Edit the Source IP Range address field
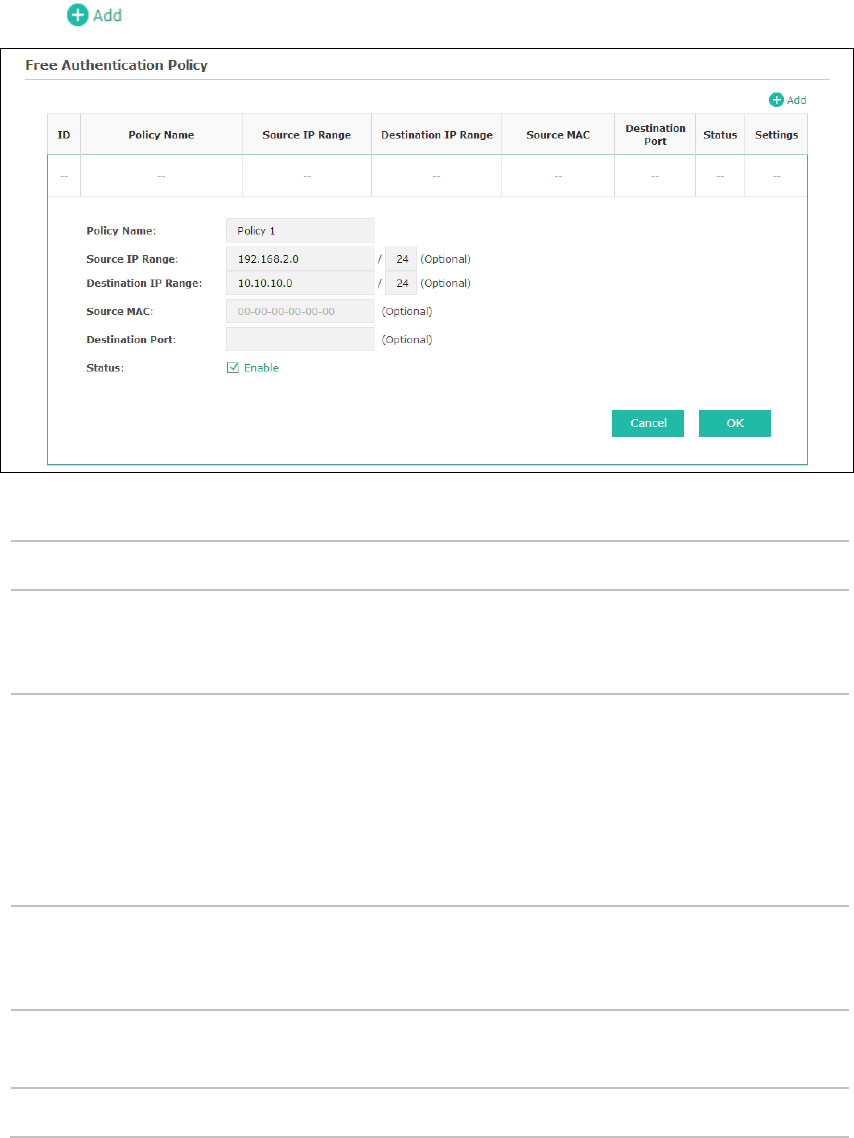This screenshot has height=1138, width=854. [x=300, y=259]
